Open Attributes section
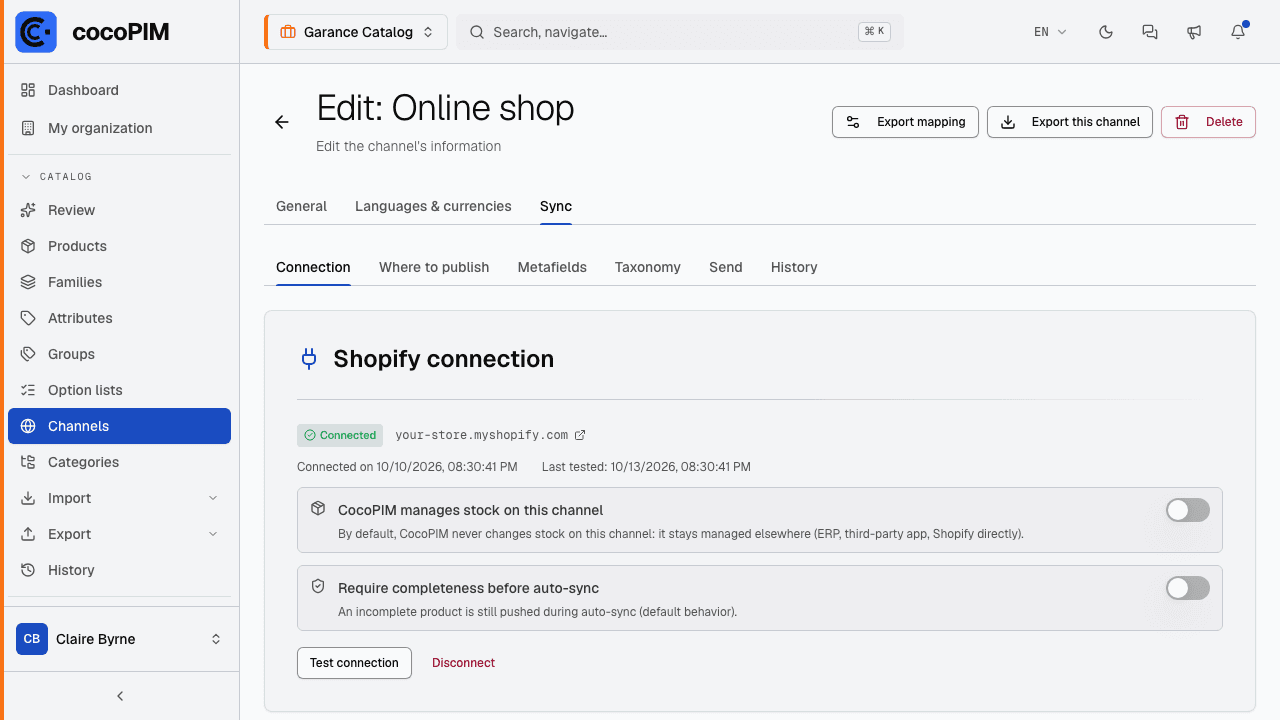Viewport: 1280px width, 720px height. click(x=119, y=318)
